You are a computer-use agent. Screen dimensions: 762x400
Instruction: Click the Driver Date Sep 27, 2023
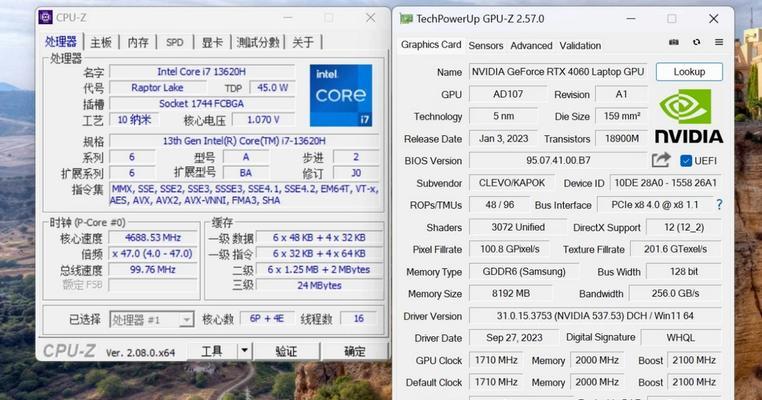pyautogui.click(x=514, y=338)
